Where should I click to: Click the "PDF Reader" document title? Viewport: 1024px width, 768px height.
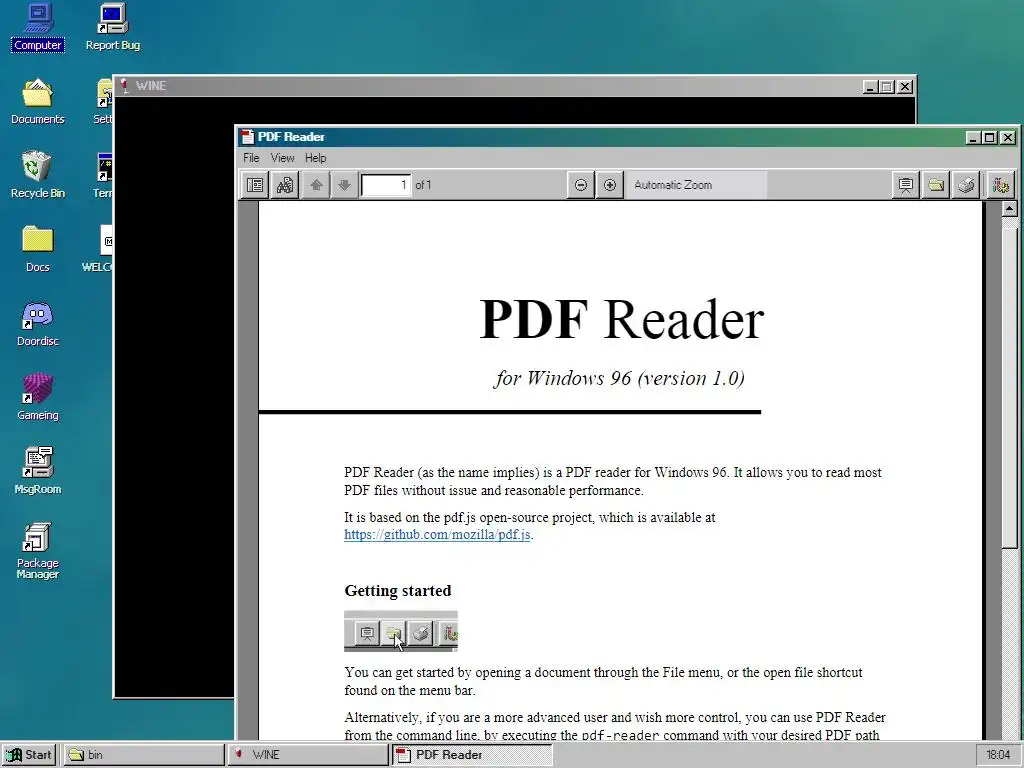click(621, 320)
